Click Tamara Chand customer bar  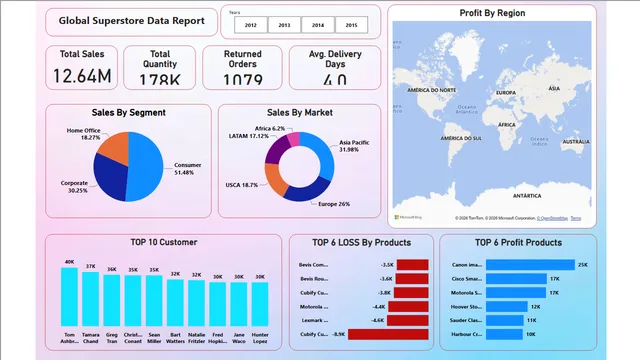(x=91, y=299)
